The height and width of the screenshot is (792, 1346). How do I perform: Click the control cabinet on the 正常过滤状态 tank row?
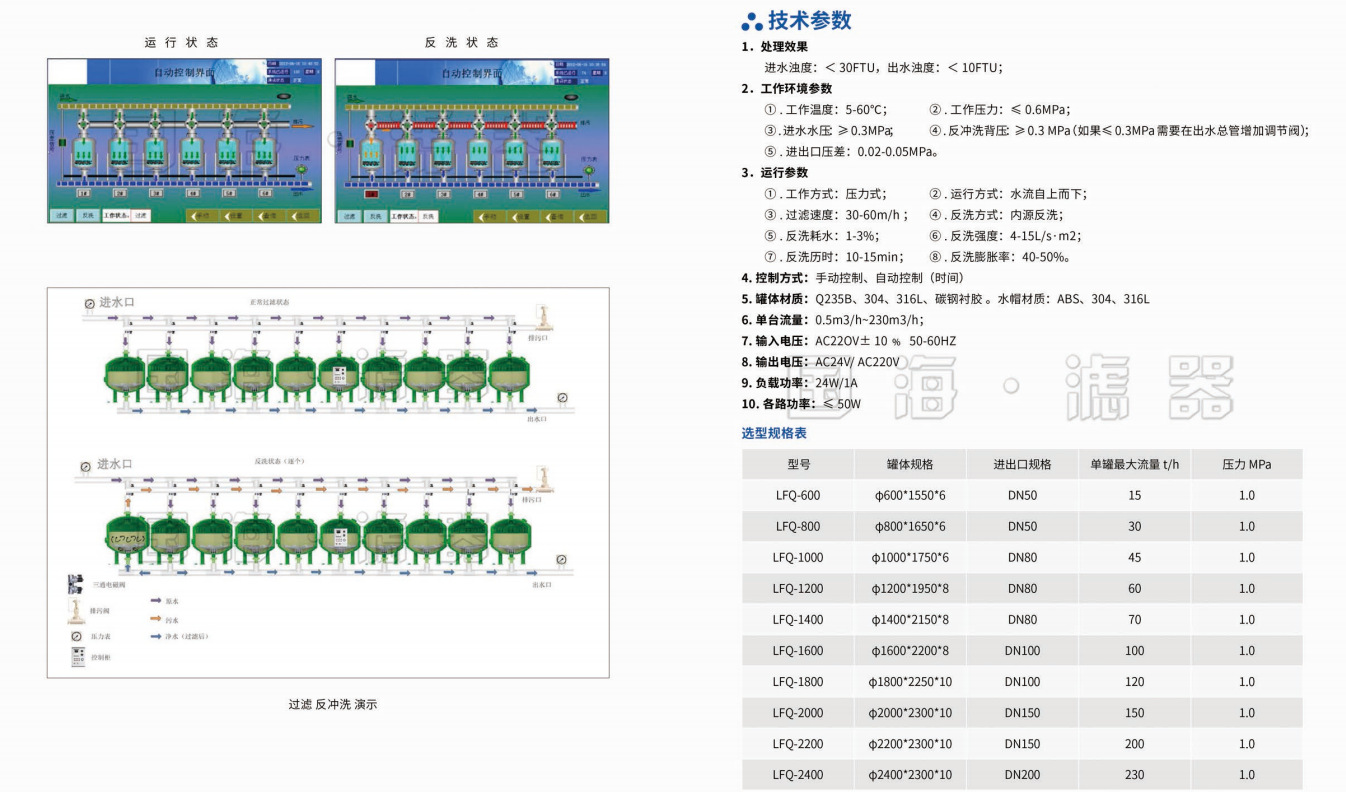pyautogui.click(x=340, y=376)
